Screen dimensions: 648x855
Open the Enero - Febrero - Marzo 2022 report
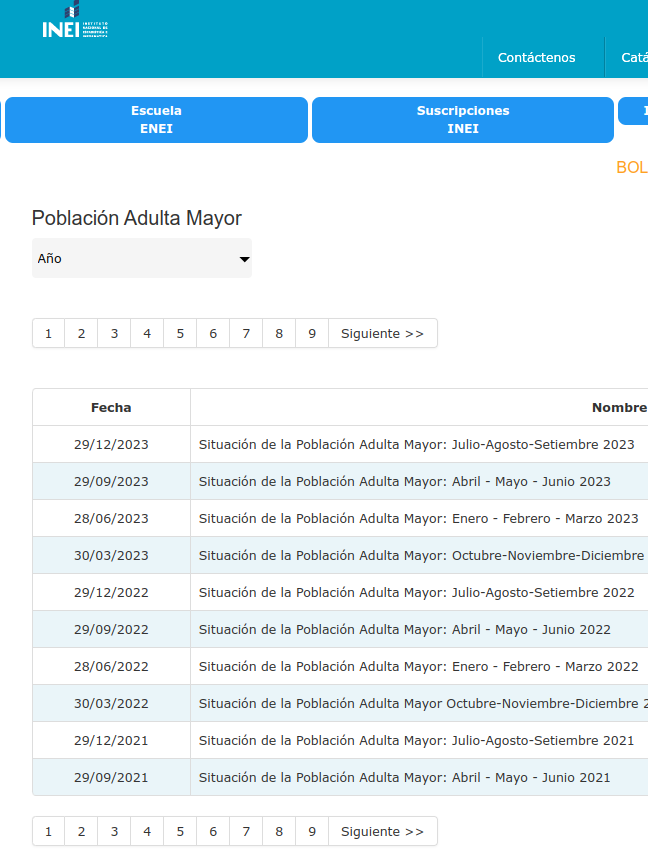tap(418, 667)
